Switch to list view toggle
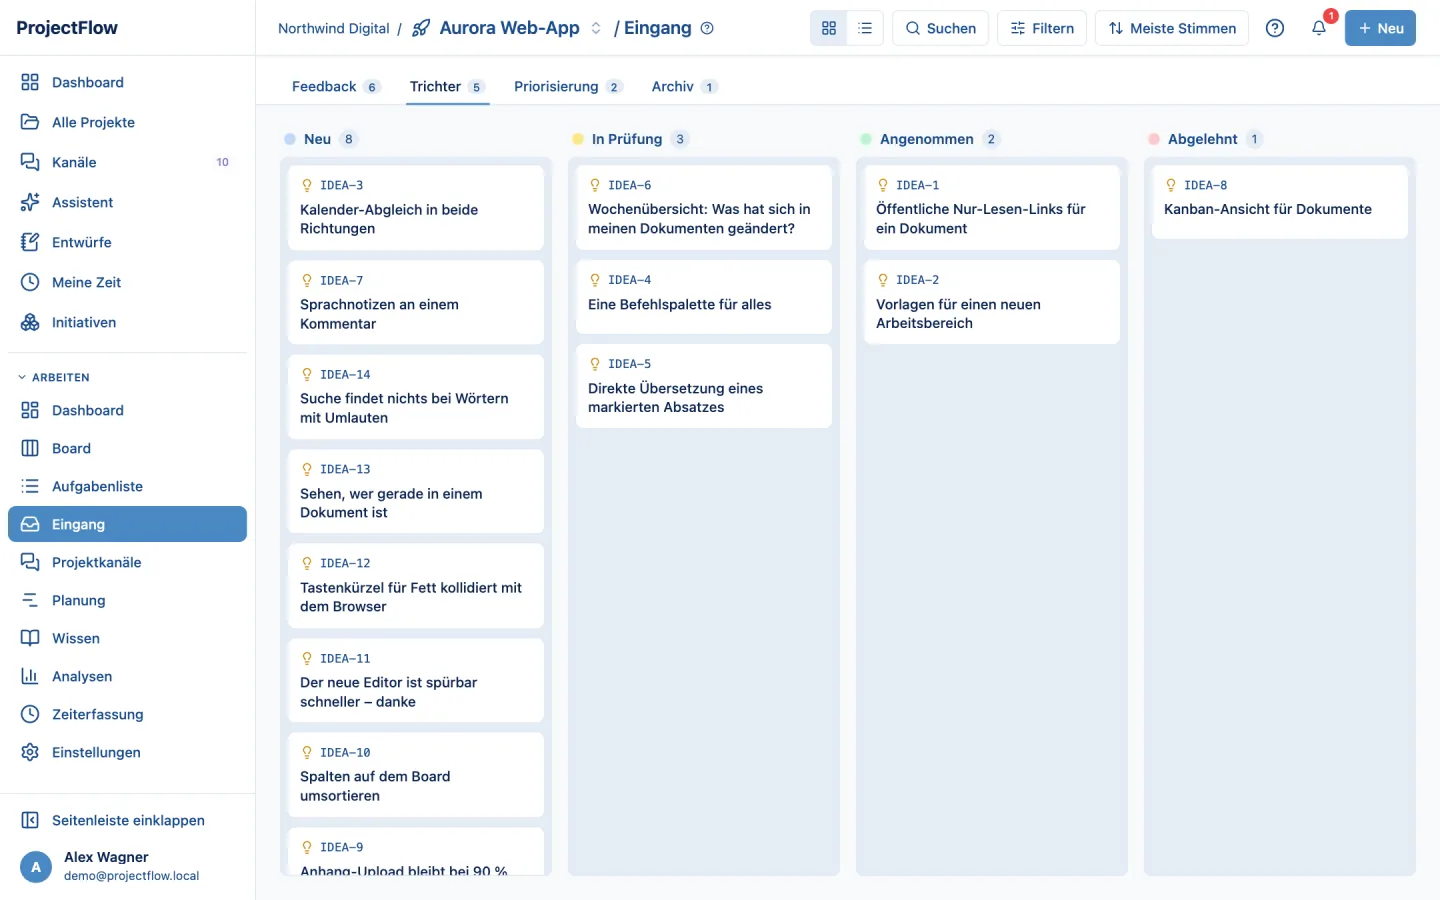Image resolution: width=1440 pixels, height=900 pixels. (865, 28)
